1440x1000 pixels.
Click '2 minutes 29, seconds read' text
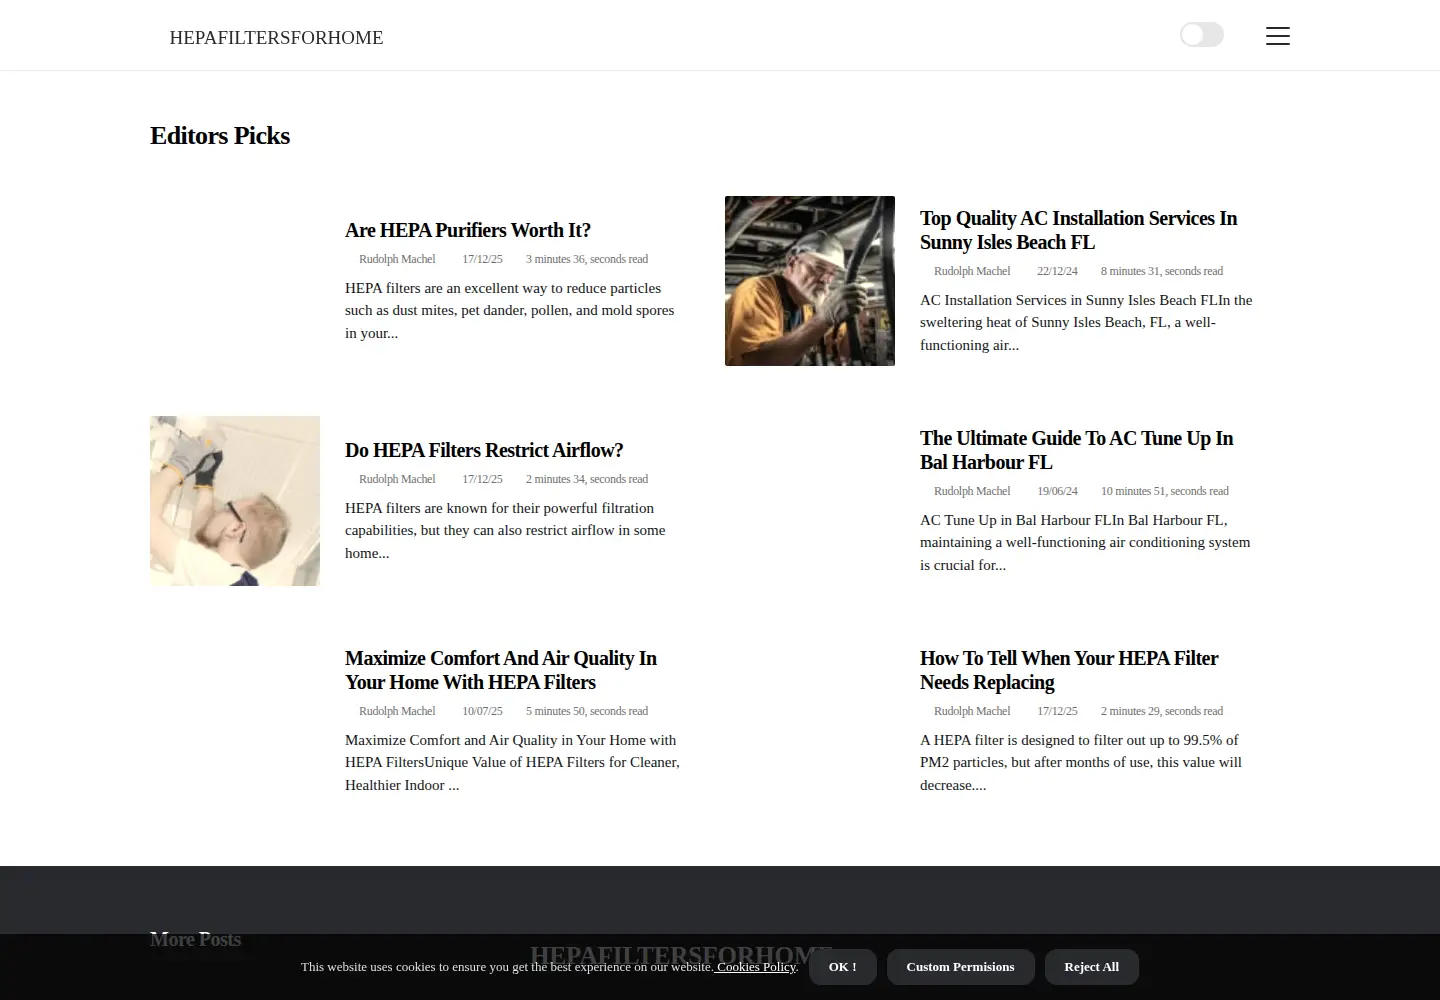point(1162,711)
